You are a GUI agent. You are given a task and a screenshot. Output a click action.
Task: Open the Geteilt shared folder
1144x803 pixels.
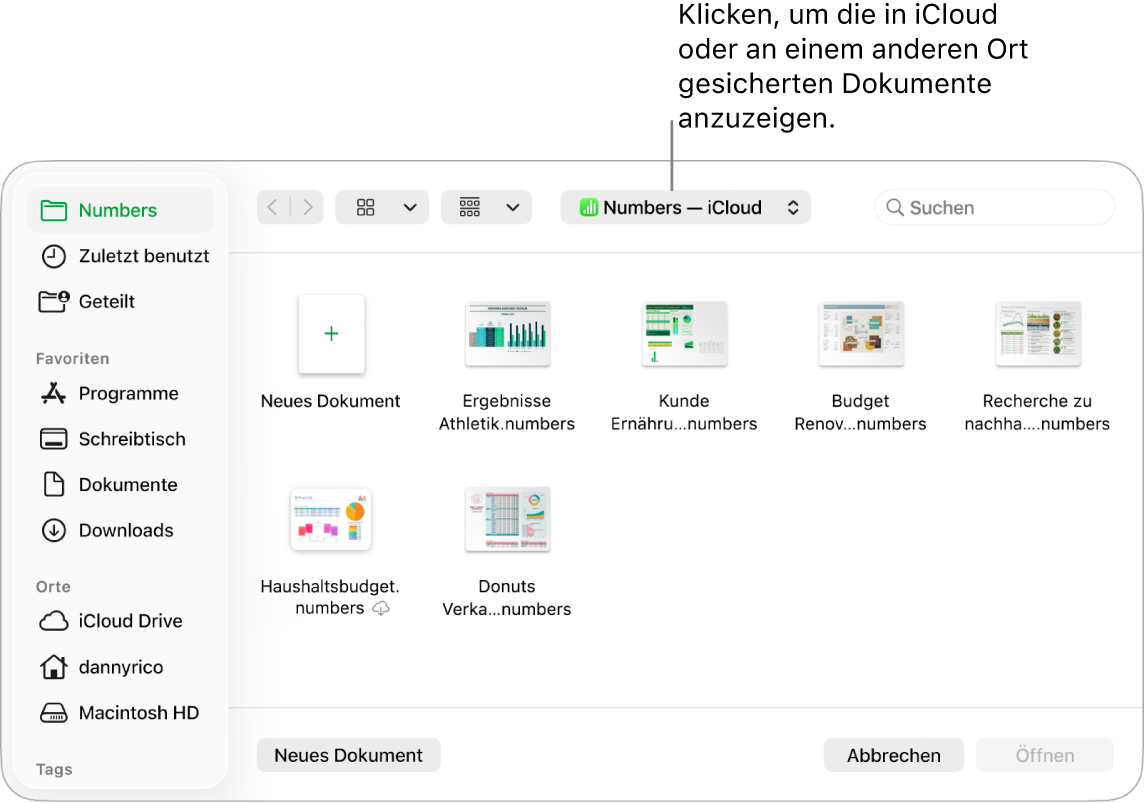pyautogui.click(x=120, y=301)
